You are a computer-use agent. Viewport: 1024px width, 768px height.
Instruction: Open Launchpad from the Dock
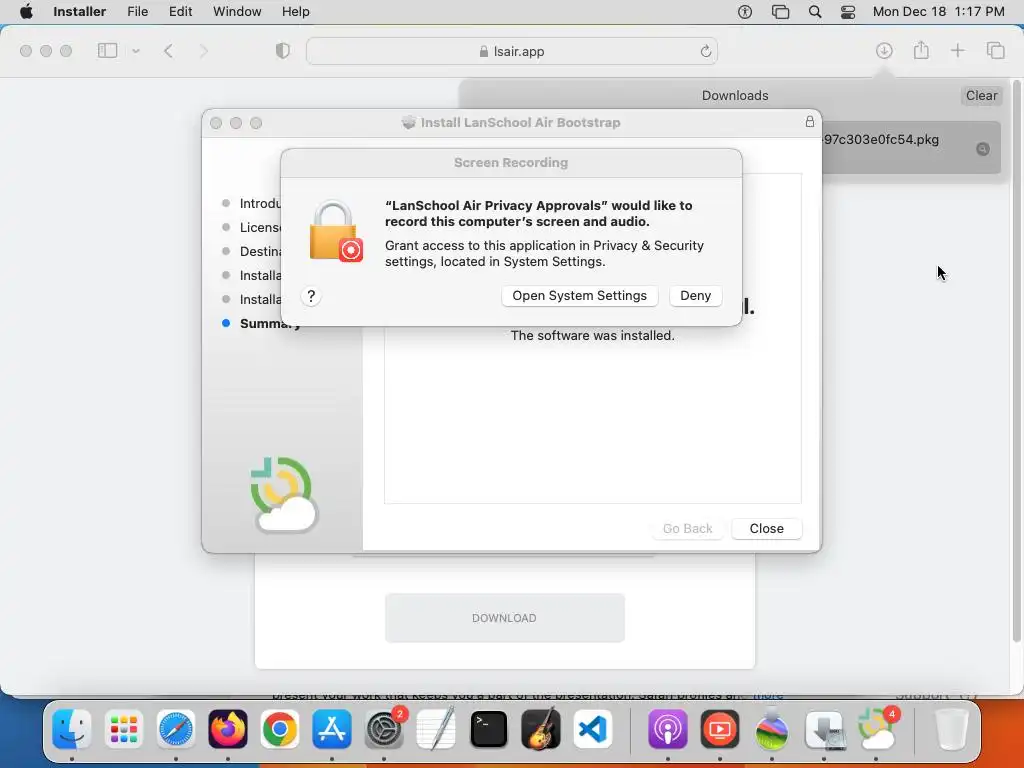point(123,729)
